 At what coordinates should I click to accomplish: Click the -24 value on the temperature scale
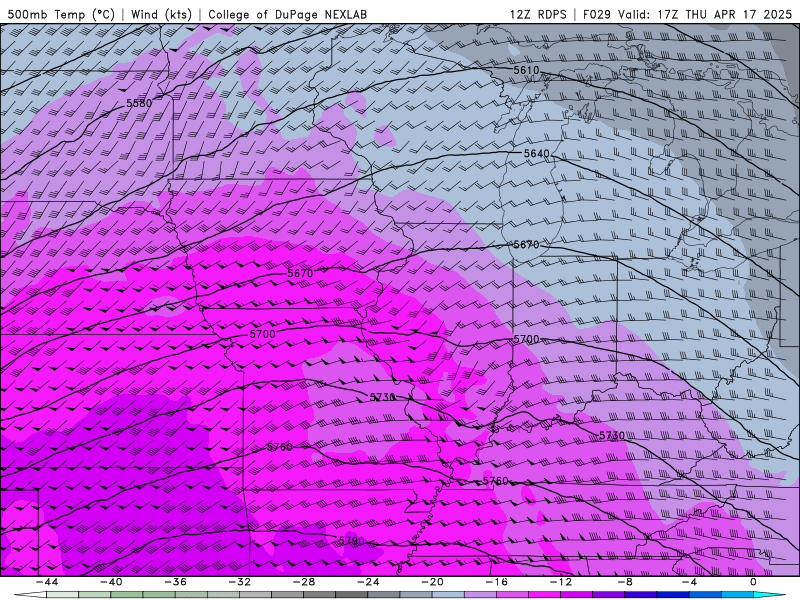coord(368,582)
